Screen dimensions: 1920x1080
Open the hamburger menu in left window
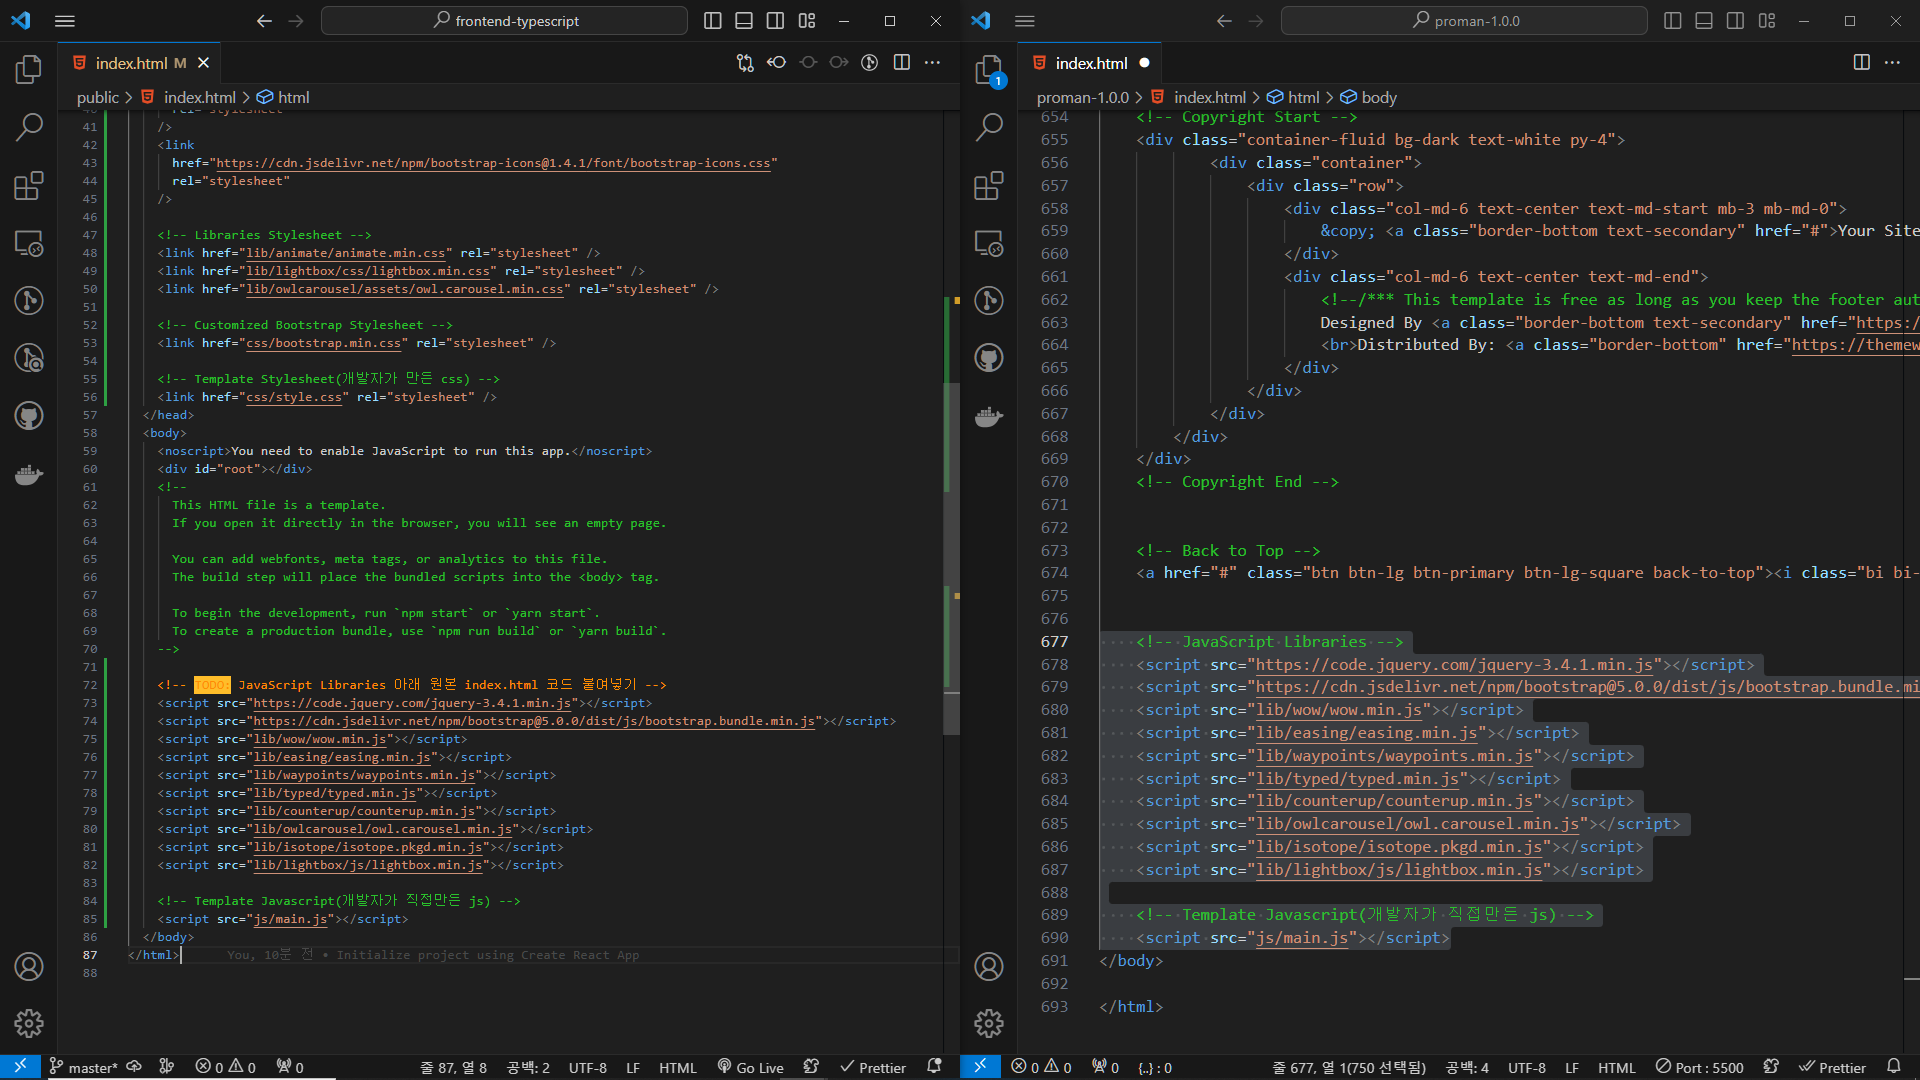(65, 21)
